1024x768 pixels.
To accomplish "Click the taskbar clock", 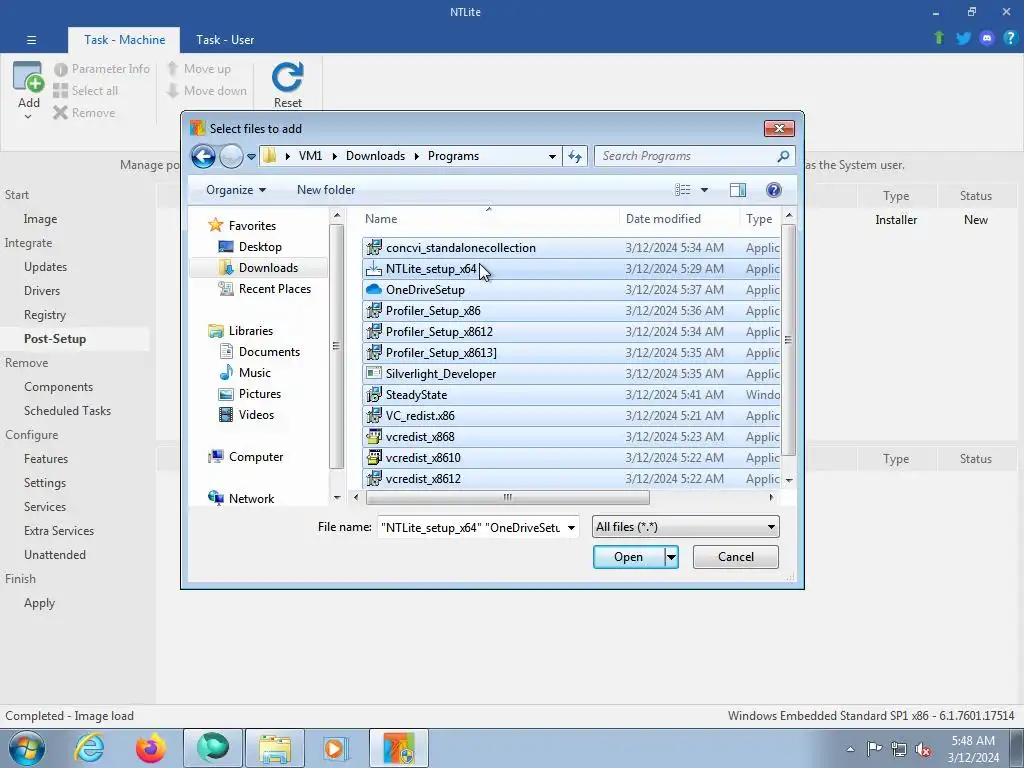I will click(973, 749).
